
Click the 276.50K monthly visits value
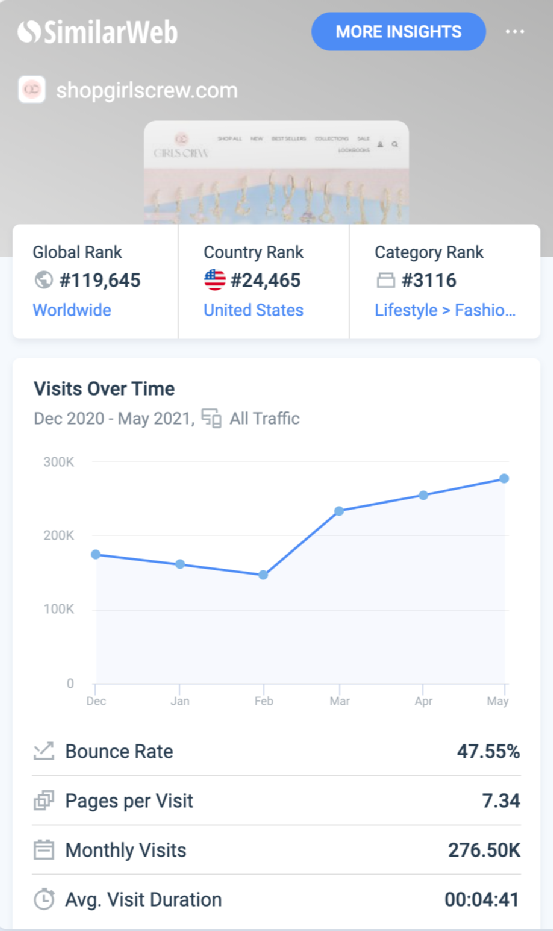pos(484,850)
